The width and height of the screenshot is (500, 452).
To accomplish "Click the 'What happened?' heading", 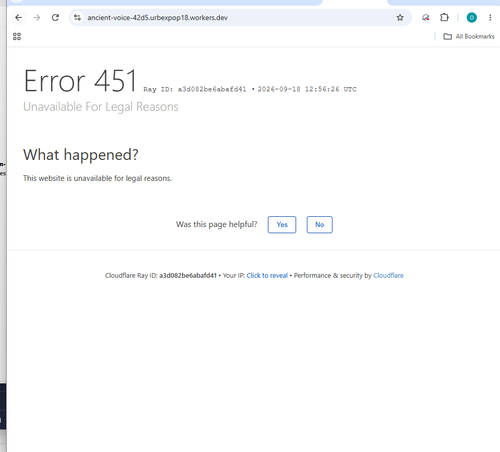I will point(81,155).
